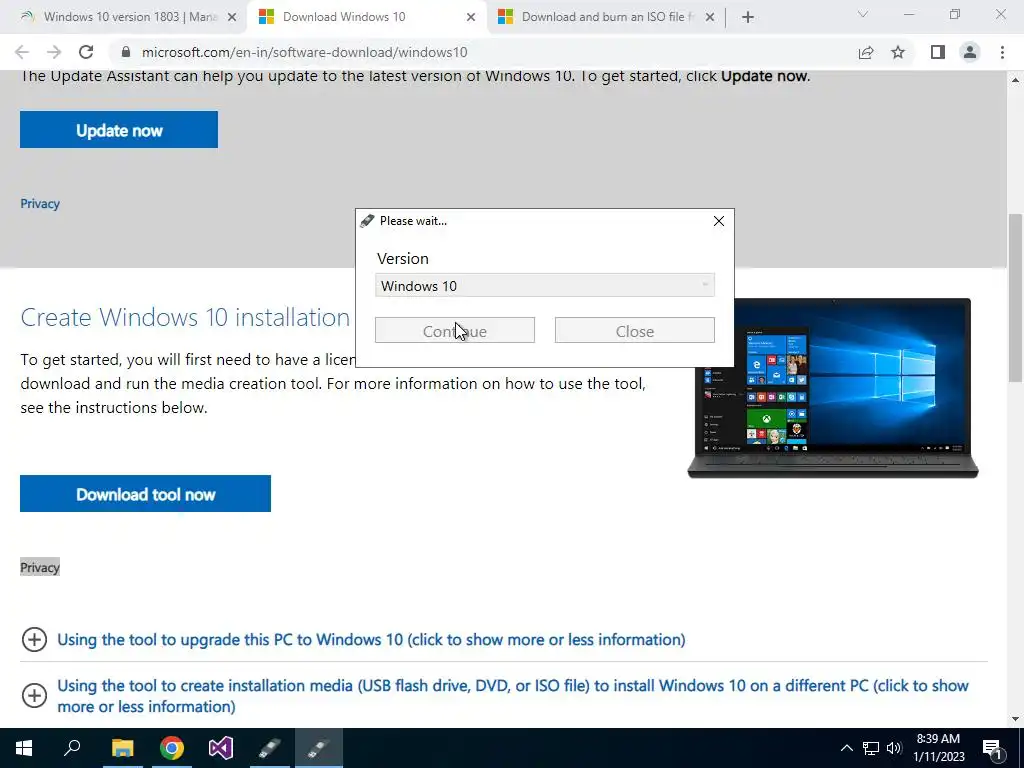
Task: Click the scrollbar up arrow
Action: pos(1015,80)
